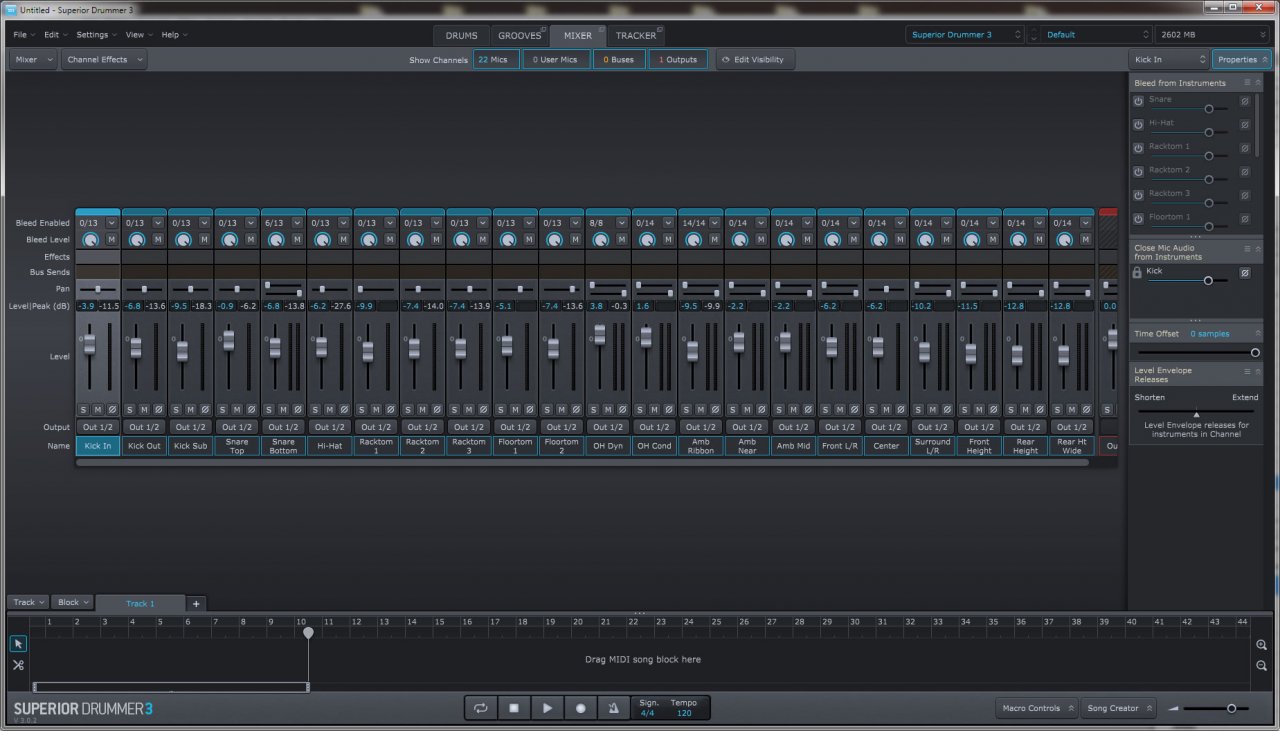Open the Track dropdown menu

click(x=28, y=602)
